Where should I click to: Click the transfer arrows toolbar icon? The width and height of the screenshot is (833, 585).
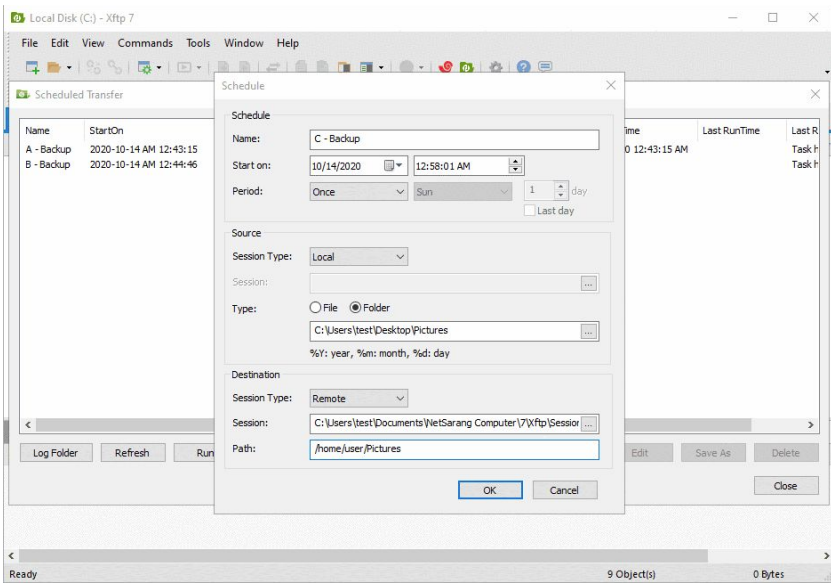[273, 67]
